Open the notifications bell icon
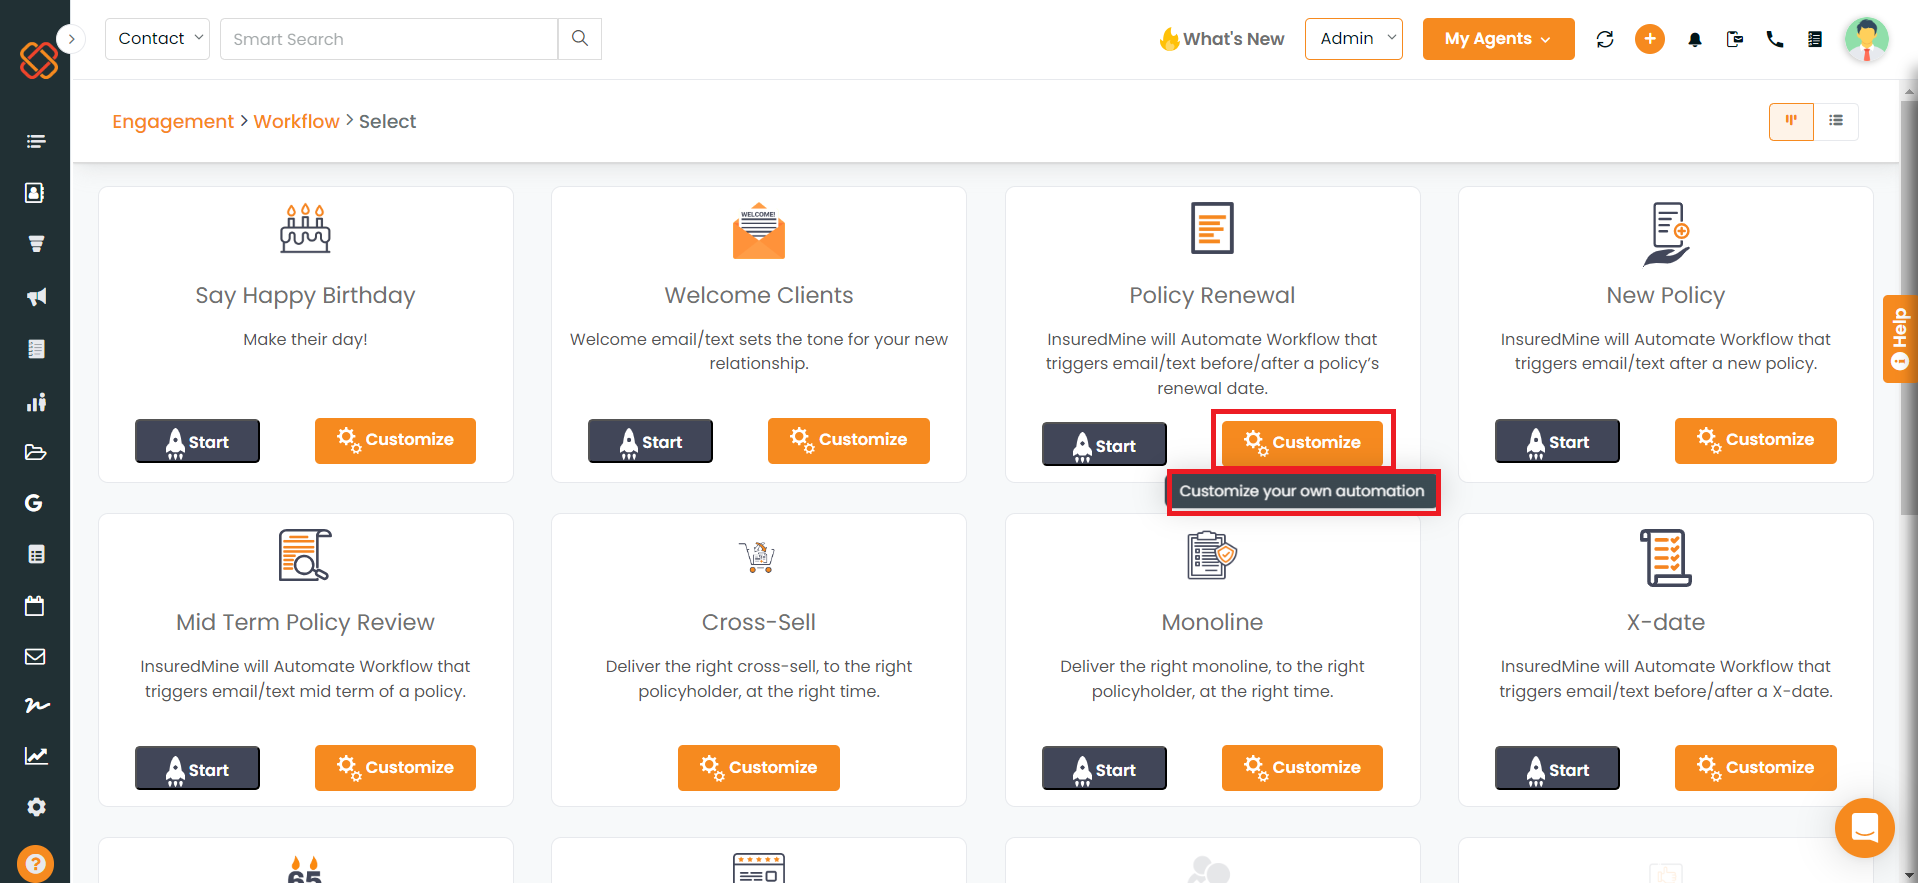The height and width of the screenshot is (883, 1918). [x=1695, y=40]
